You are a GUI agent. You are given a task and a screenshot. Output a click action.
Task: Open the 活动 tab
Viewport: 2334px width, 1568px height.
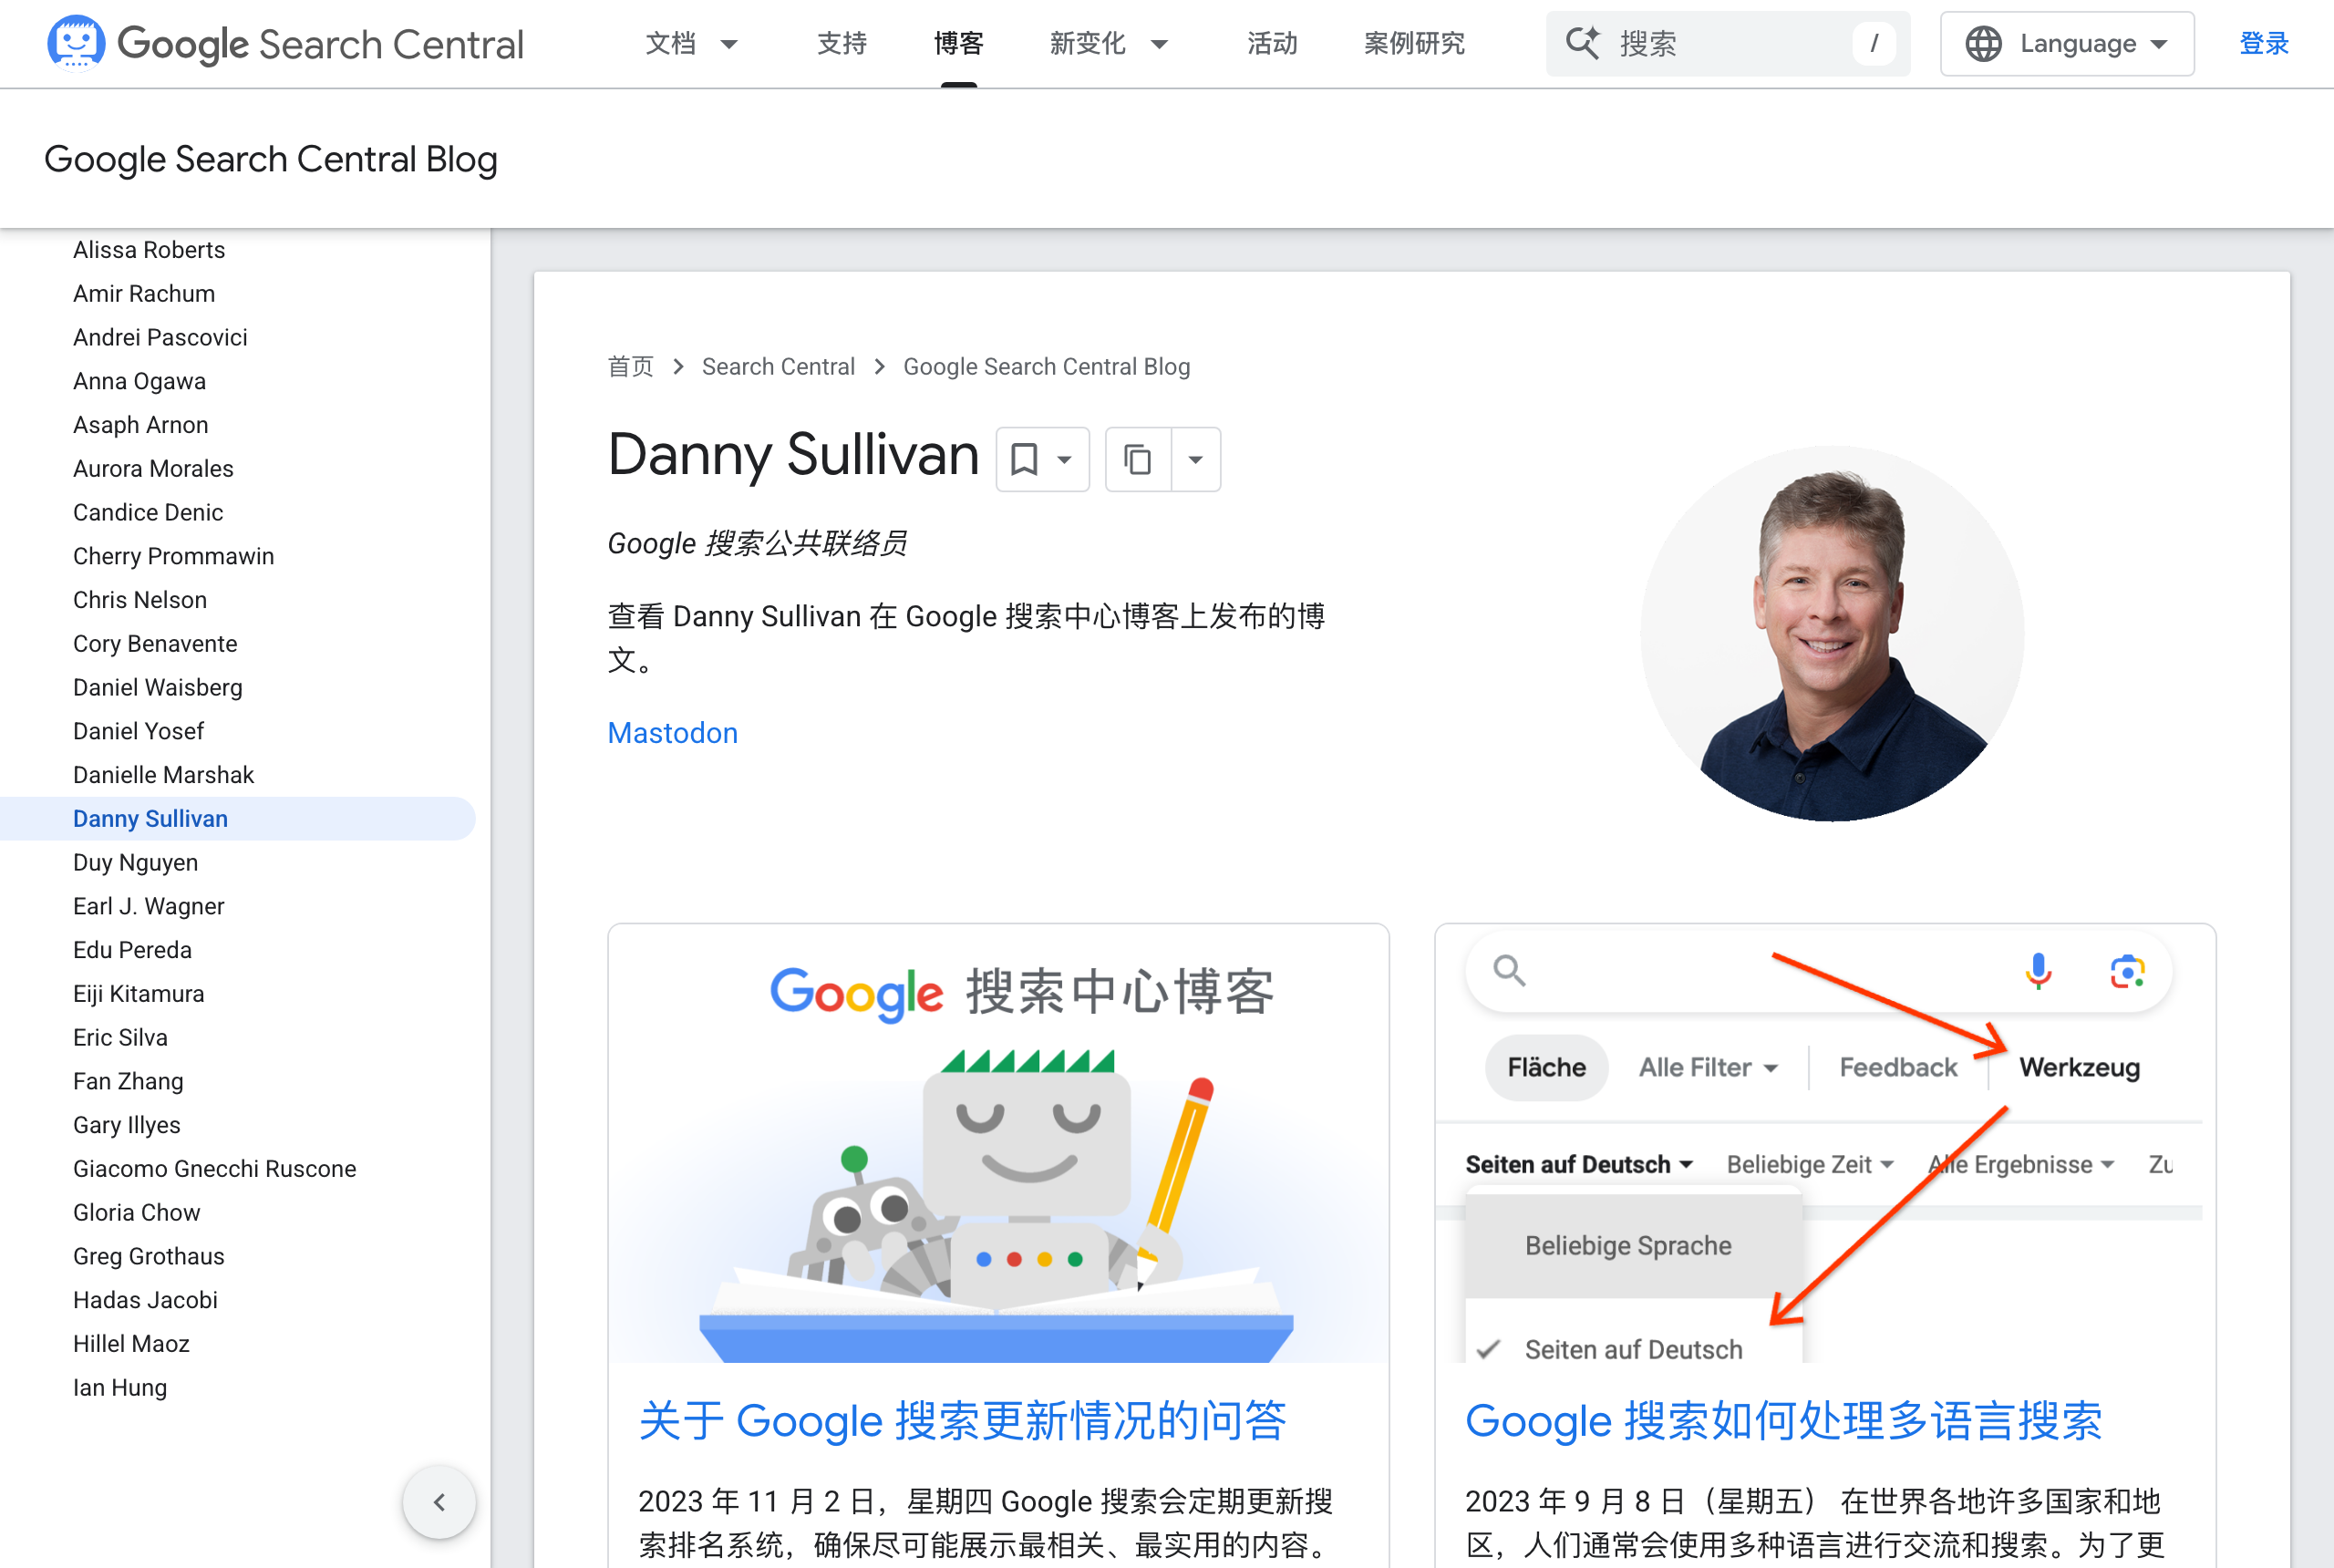tap(1272, 44)
